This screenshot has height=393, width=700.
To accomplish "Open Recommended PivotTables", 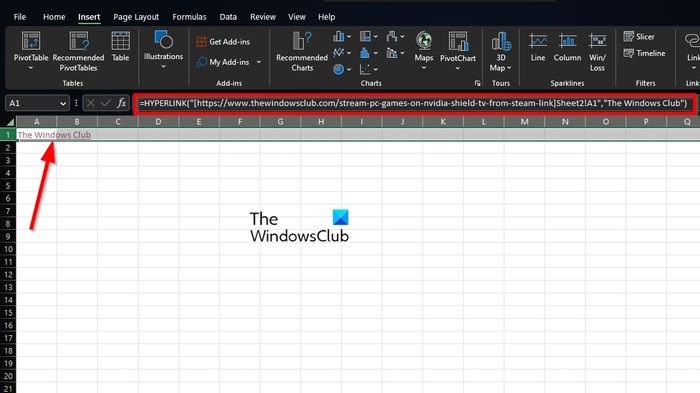I will pyautogui.click(x=78, y=51).
